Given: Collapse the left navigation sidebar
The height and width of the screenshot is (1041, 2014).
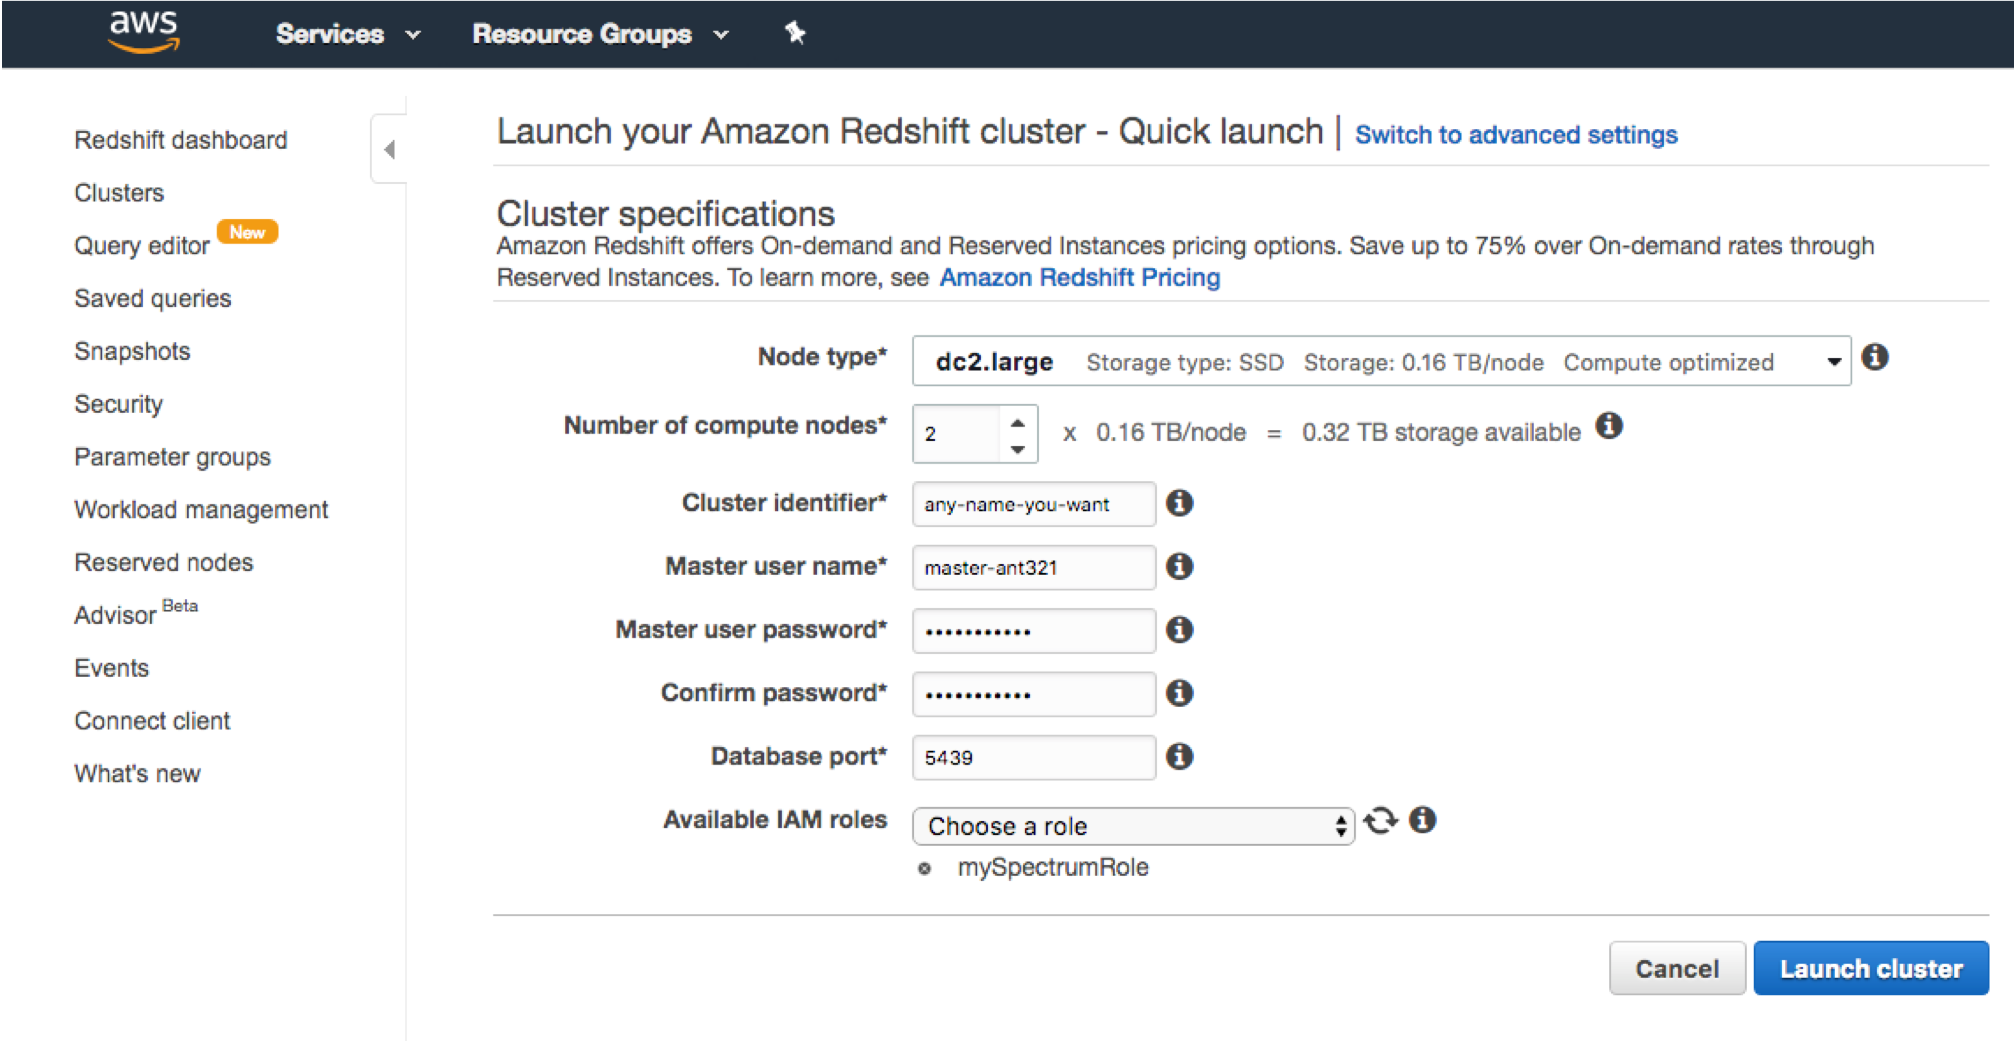Looking at the screenshot, I should click(x=389, y=149).
